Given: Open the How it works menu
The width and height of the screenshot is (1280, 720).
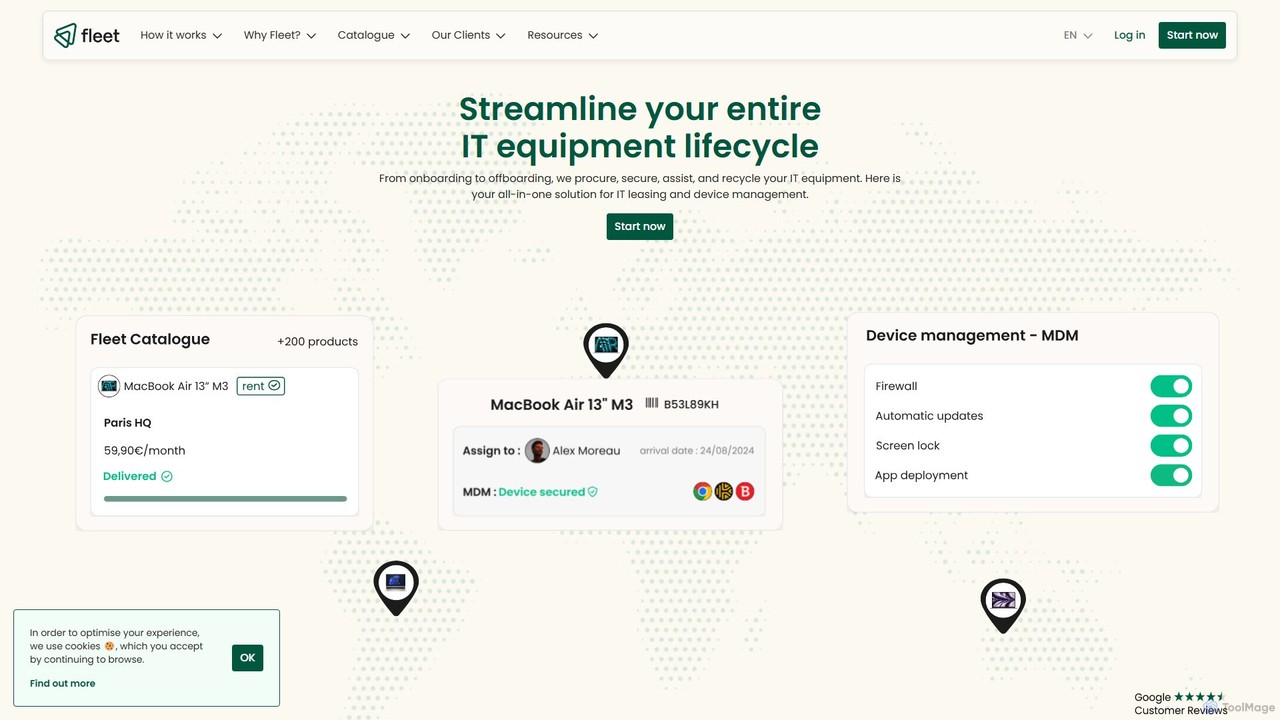Looking at the screenshot, I should (181, 35).
